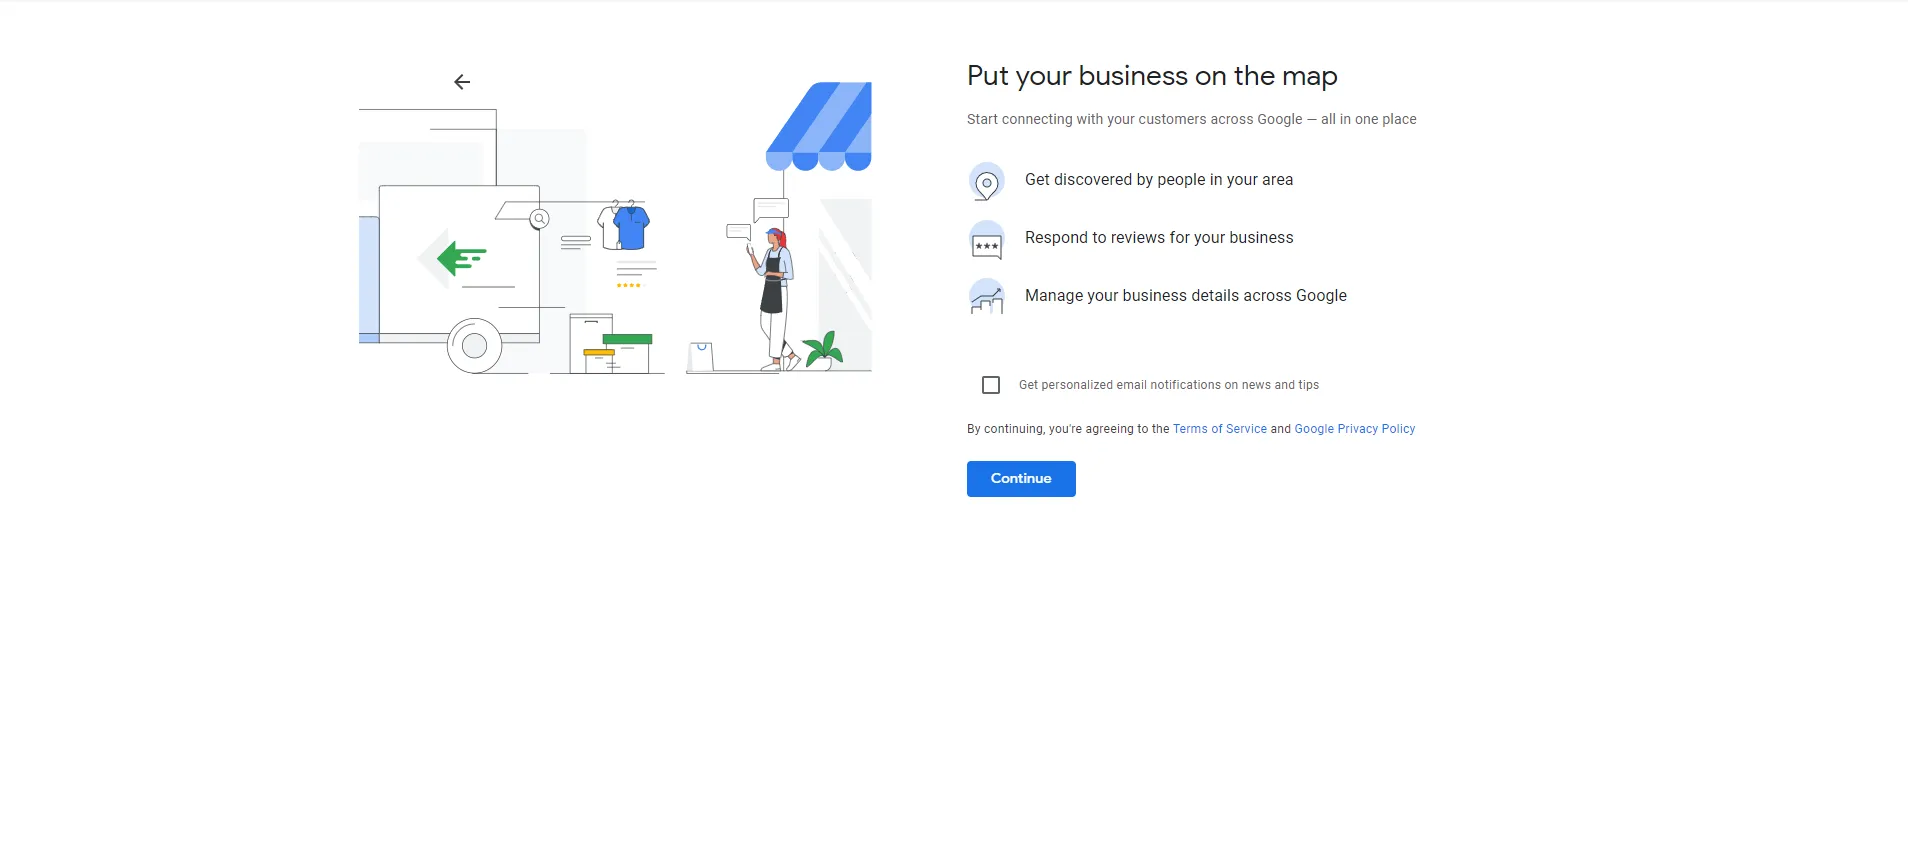Image resolution: width=1908 pixels, height=855 pixels.
Task: Enable personalized email notifications checkbox
Action: 991,385
